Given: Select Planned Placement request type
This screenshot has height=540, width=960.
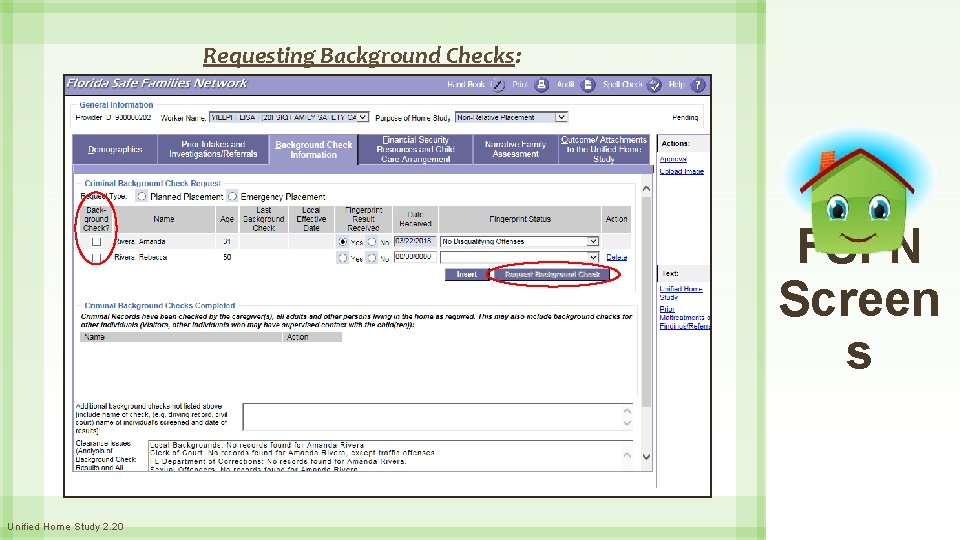Looking at the screenshot, I should 141,197.
